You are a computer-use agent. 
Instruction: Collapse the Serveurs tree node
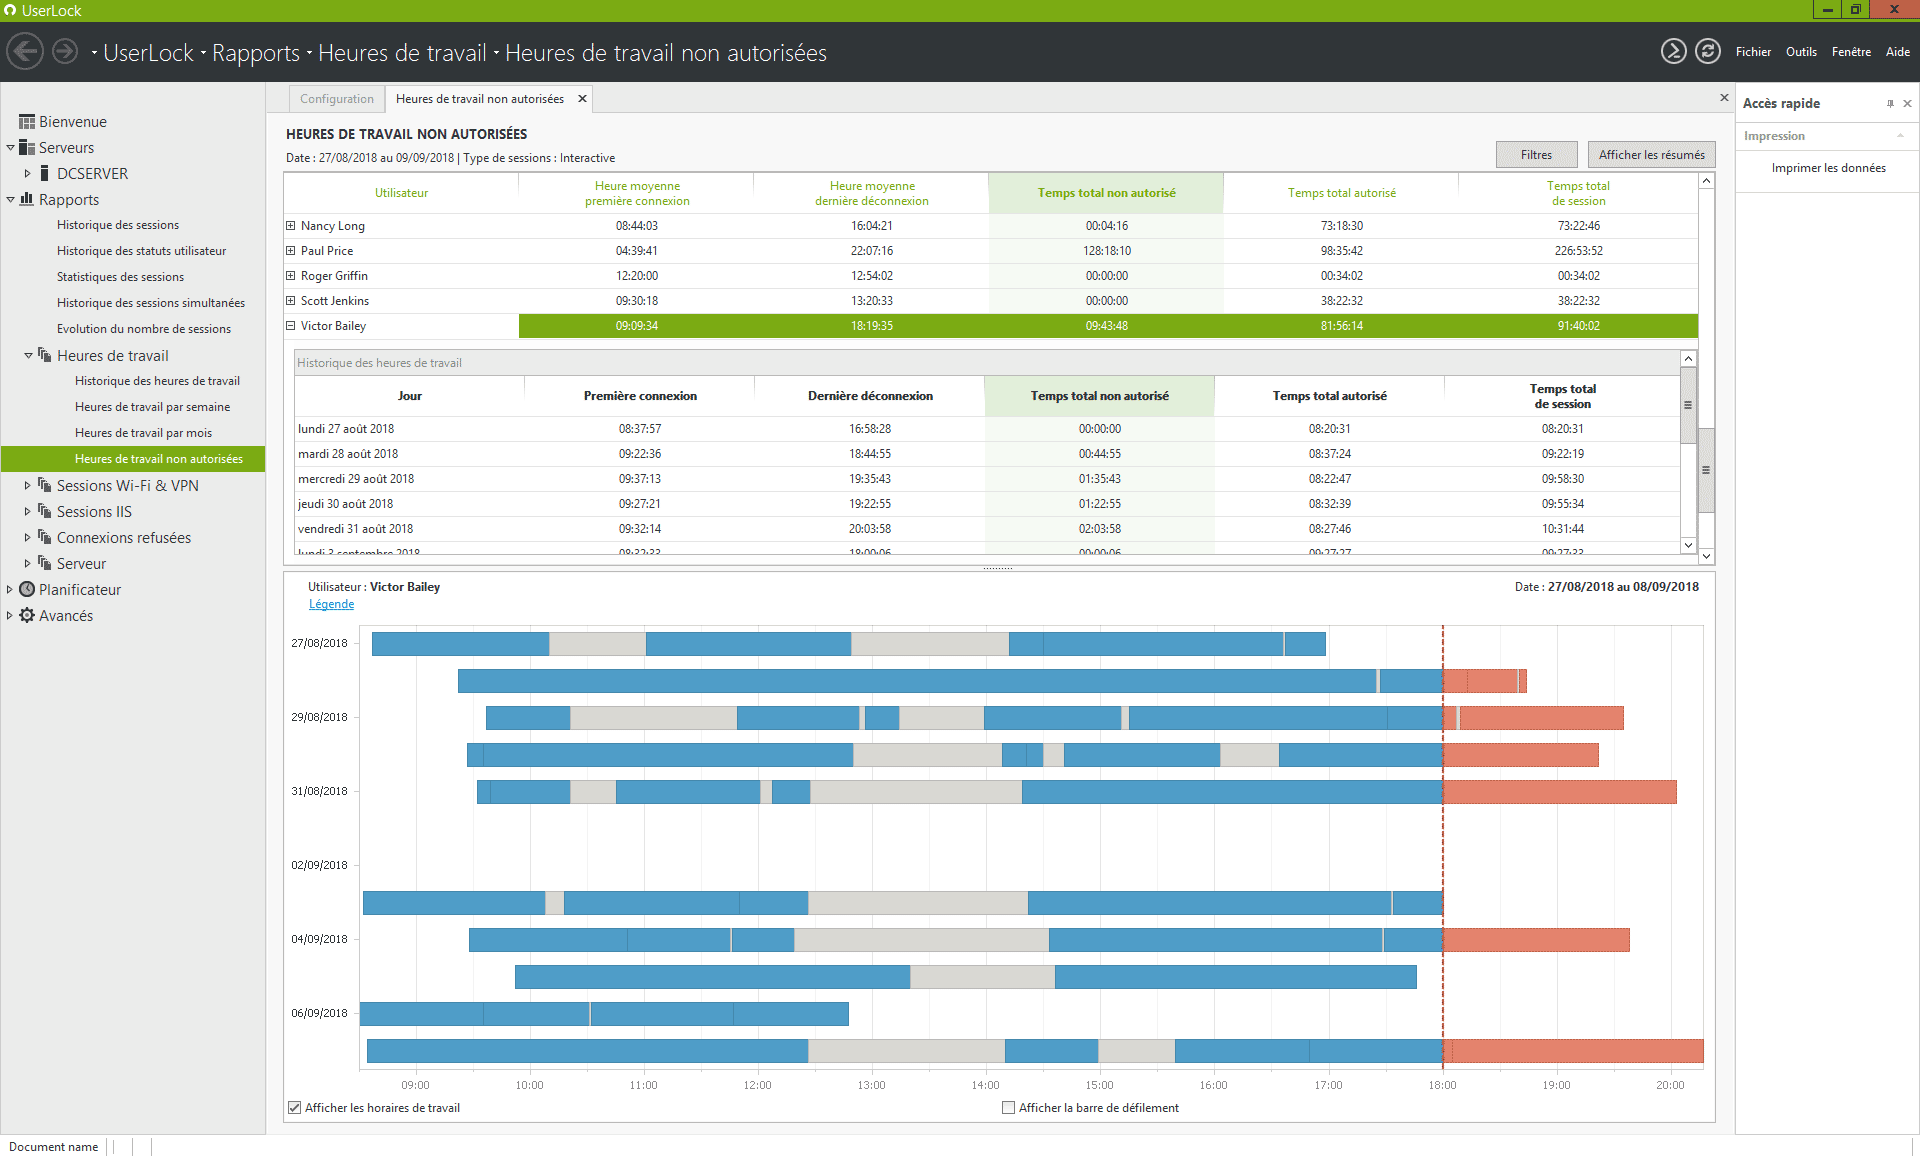pyautogui.click(x=10, y=148)
